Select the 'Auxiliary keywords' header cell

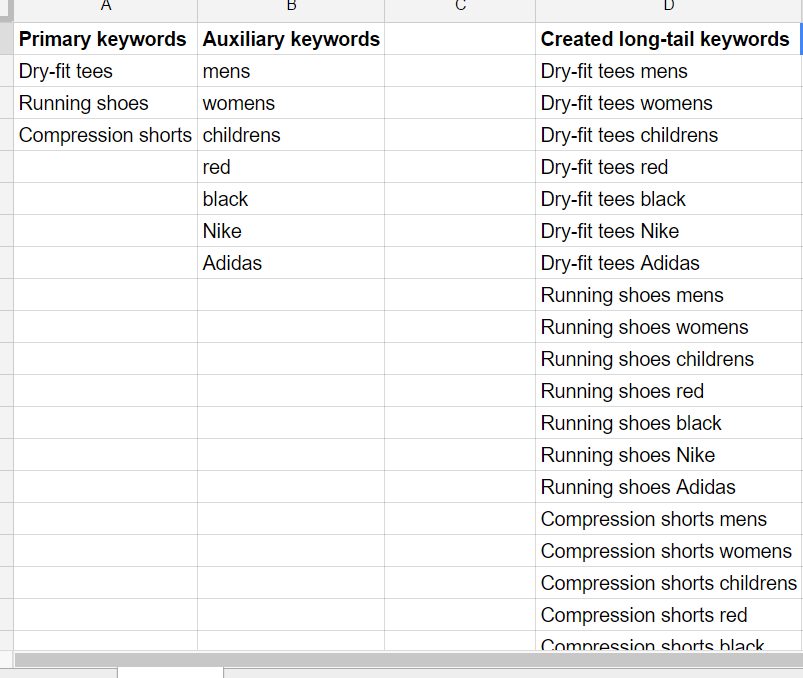(291, 39)
